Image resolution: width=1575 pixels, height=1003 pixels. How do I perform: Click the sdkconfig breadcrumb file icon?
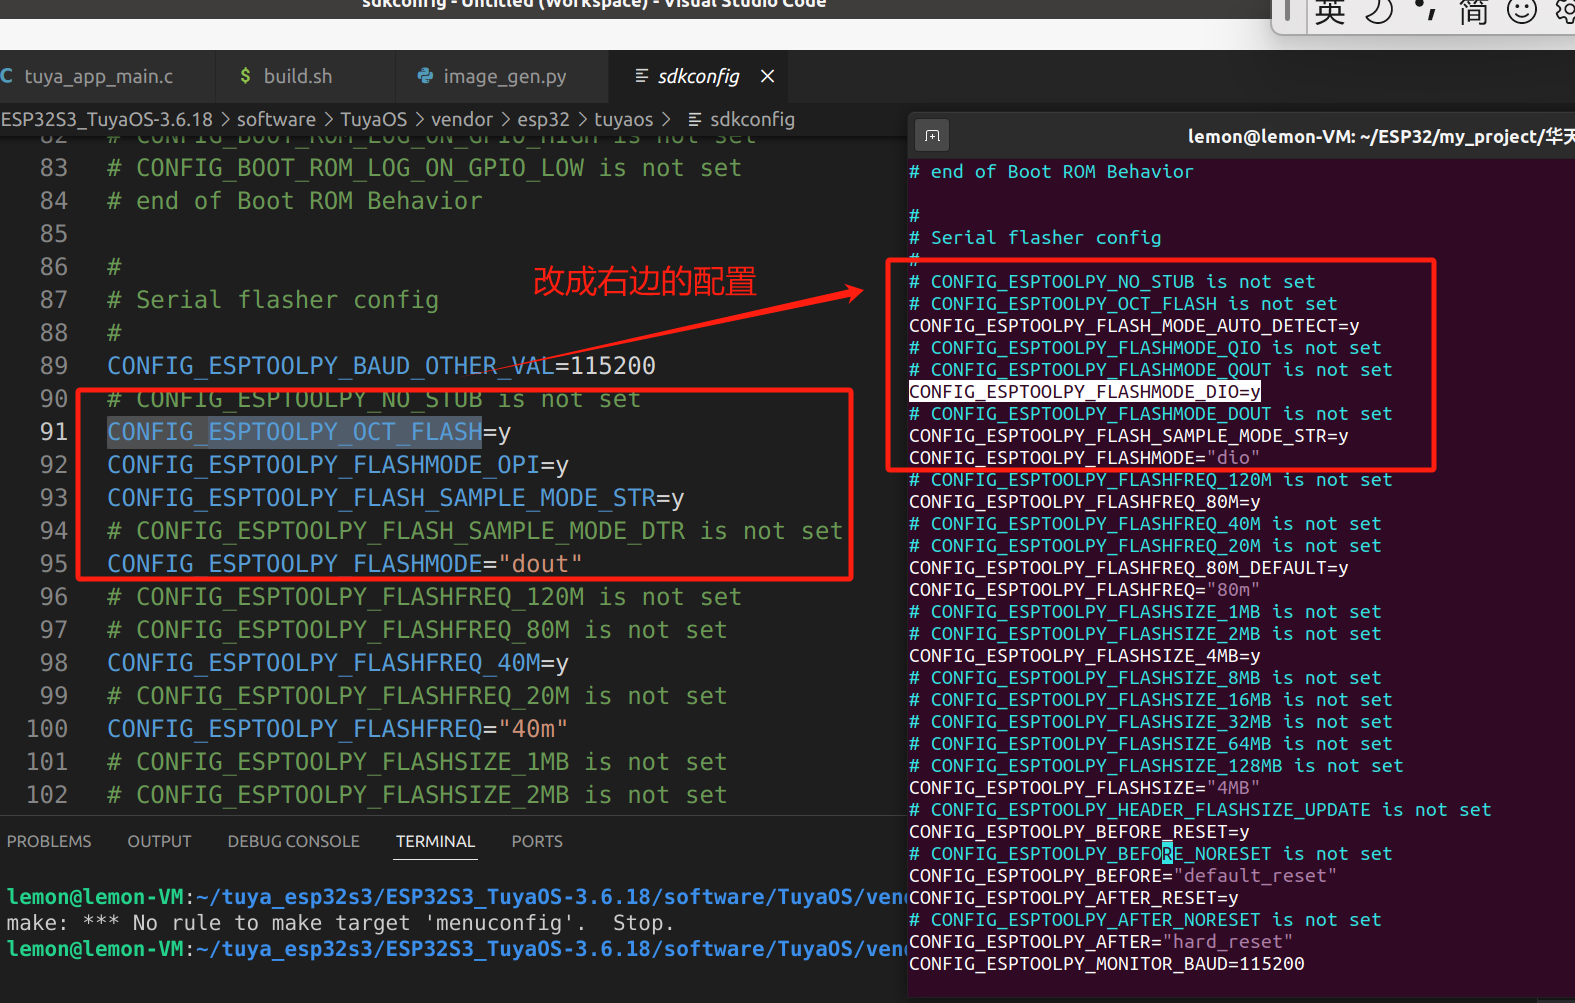(695, 119)
